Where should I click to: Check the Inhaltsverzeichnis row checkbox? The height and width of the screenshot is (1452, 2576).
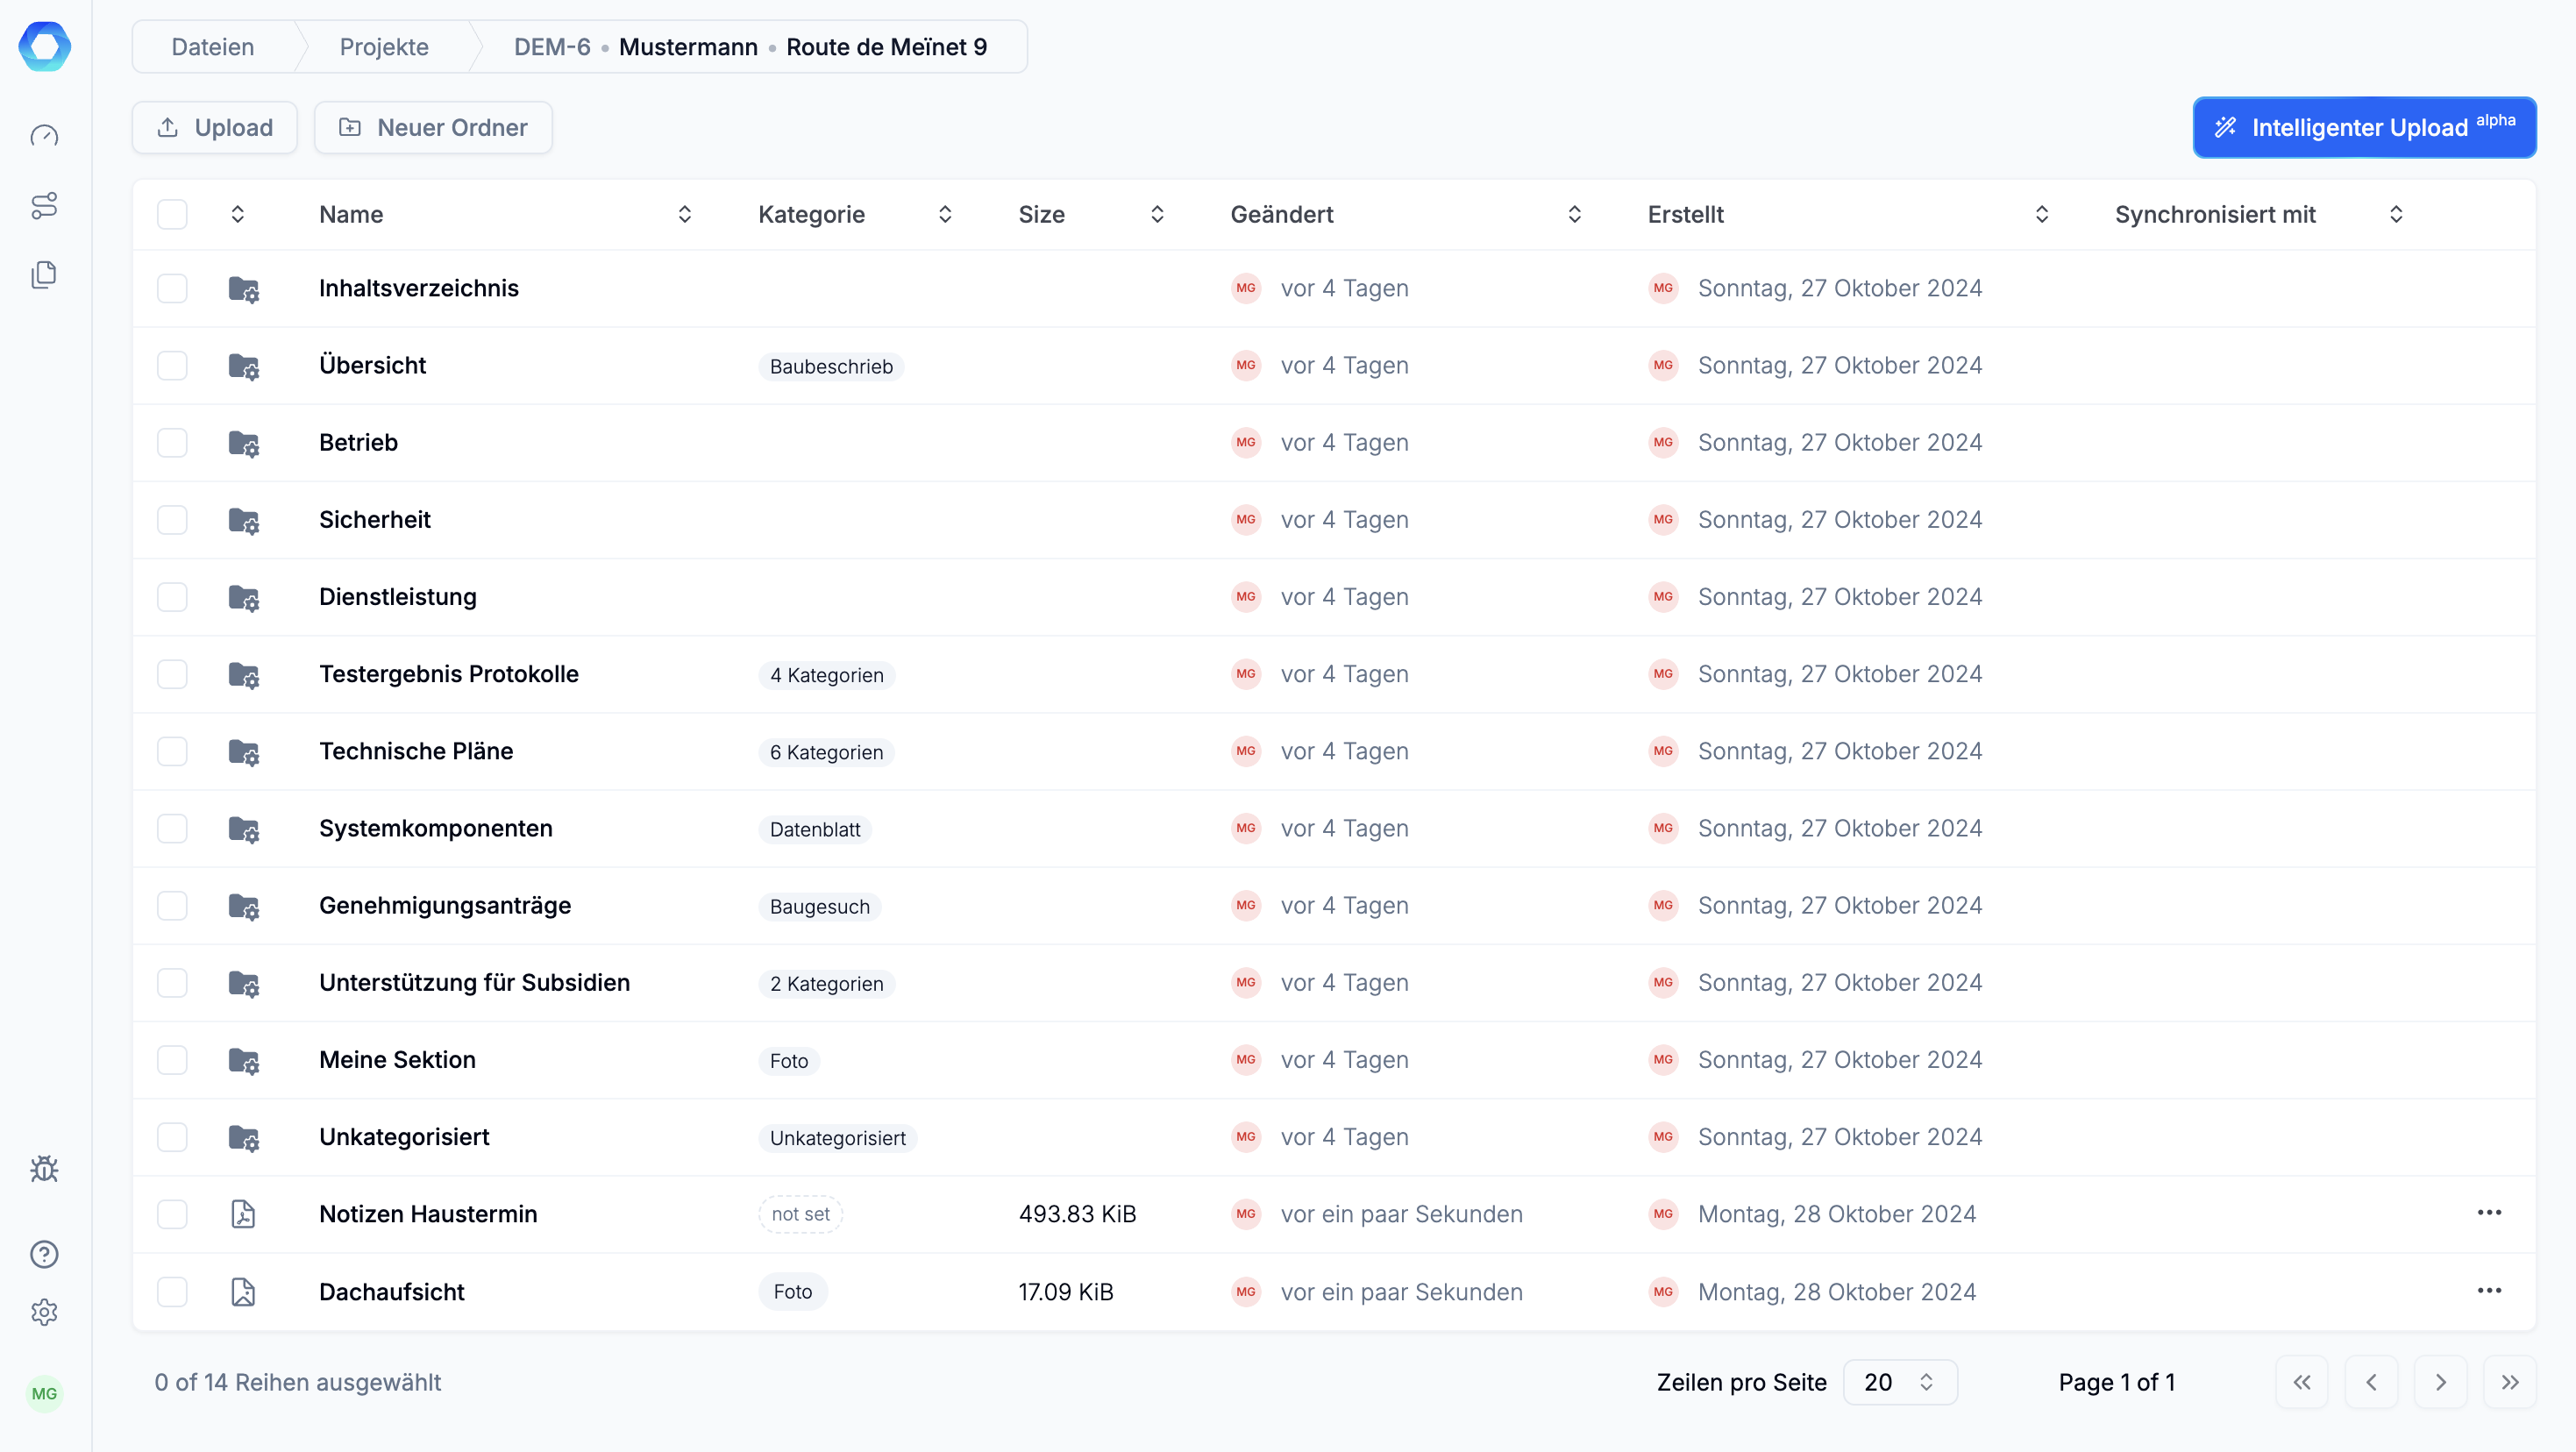[172, 288]
